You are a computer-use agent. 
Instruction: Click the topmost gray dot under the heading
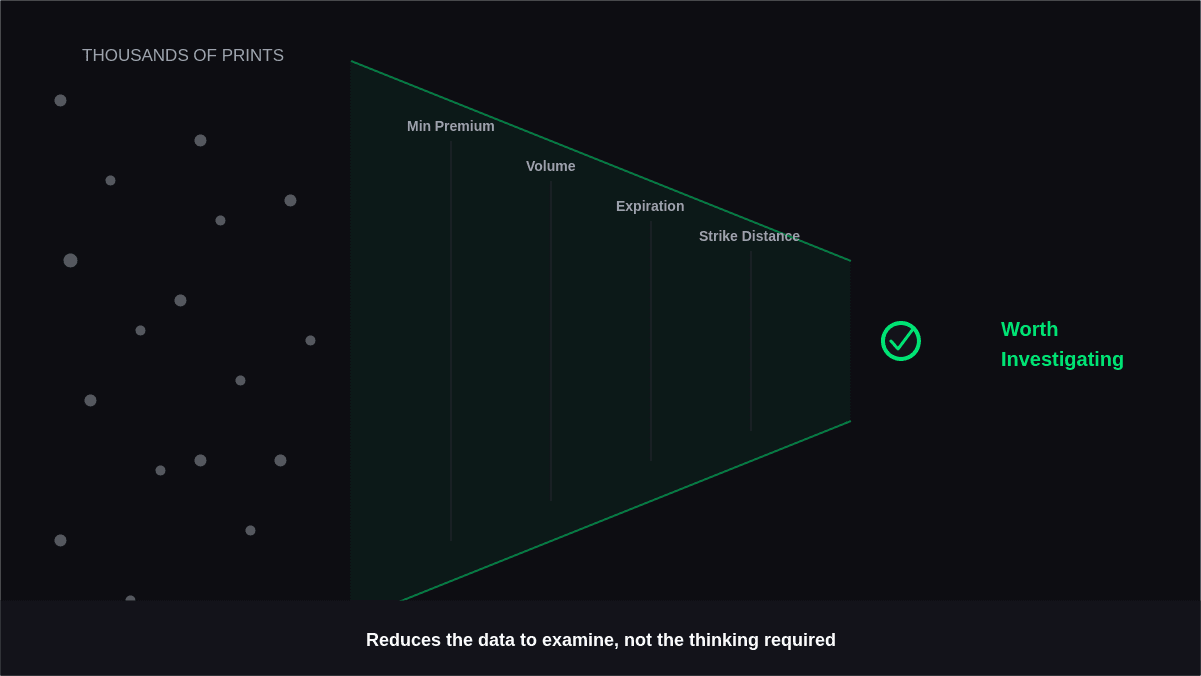(x=60, y=100)
